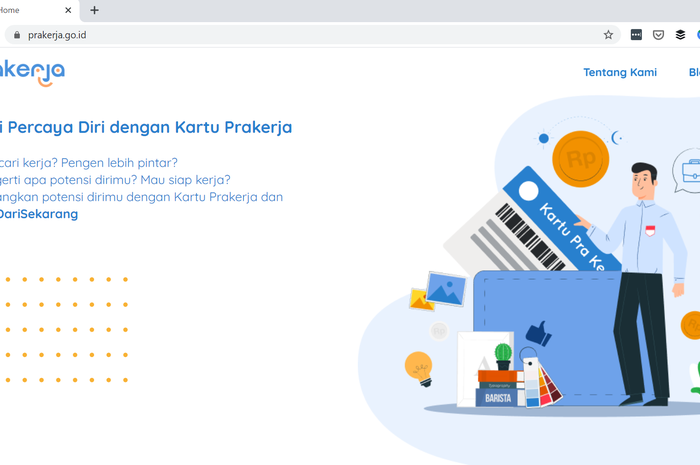Viewport: 700px width, 465px height.
Task: Click the padlock site security icon
Action: [x=17, y=35]
